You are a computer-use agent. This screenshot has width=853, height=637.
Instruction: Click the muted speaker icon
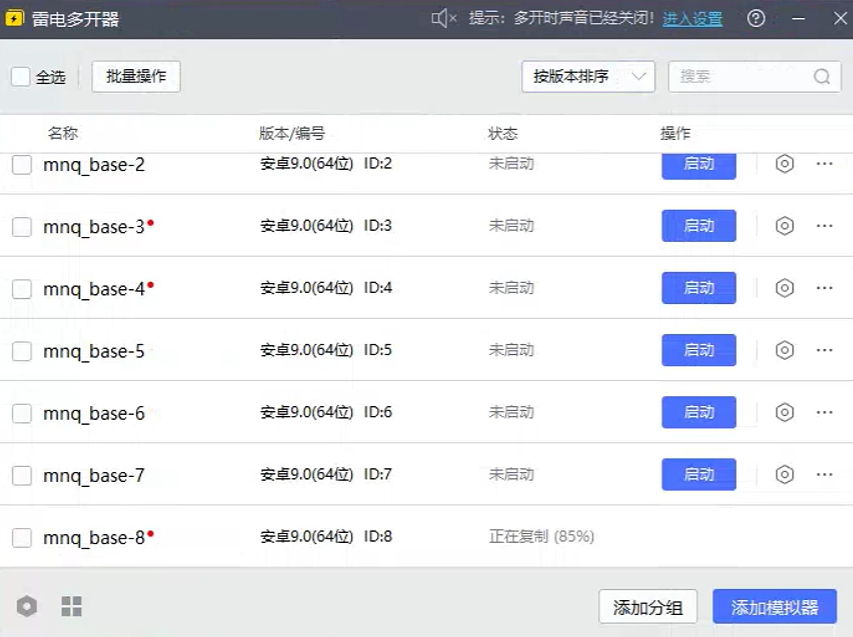point(443,18)
